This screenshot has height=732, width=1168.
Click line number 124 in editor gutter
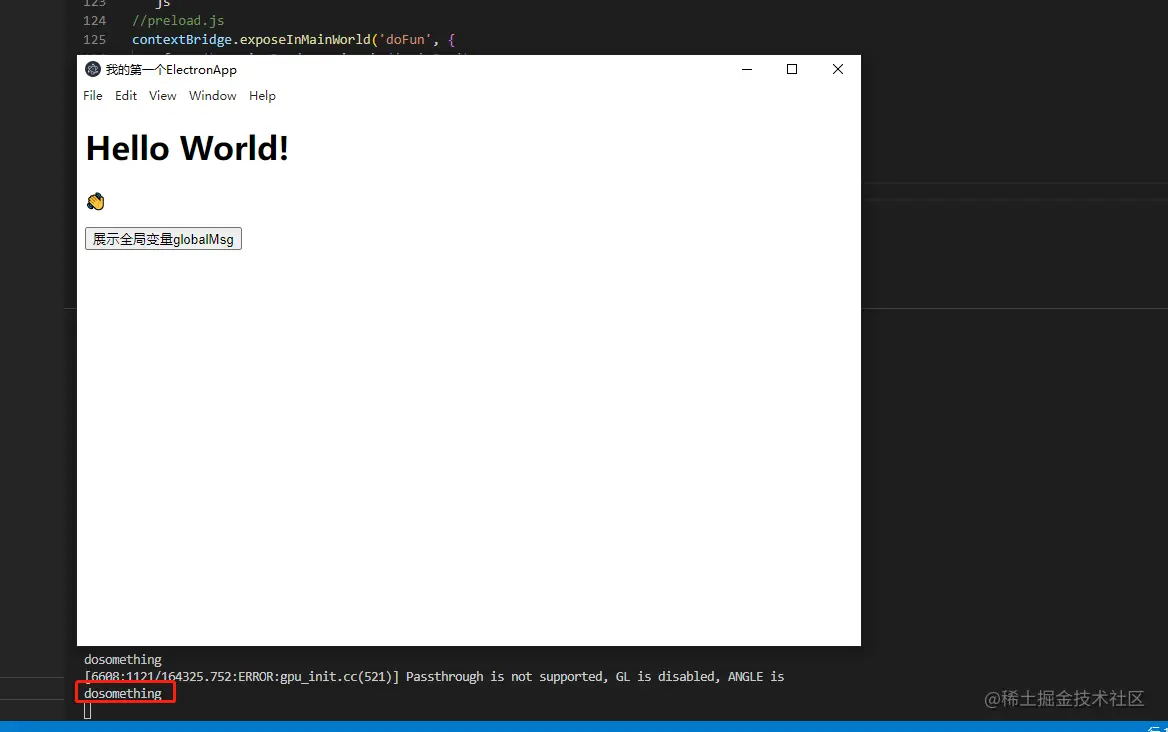pyautogui.click(x=95, y=20)
